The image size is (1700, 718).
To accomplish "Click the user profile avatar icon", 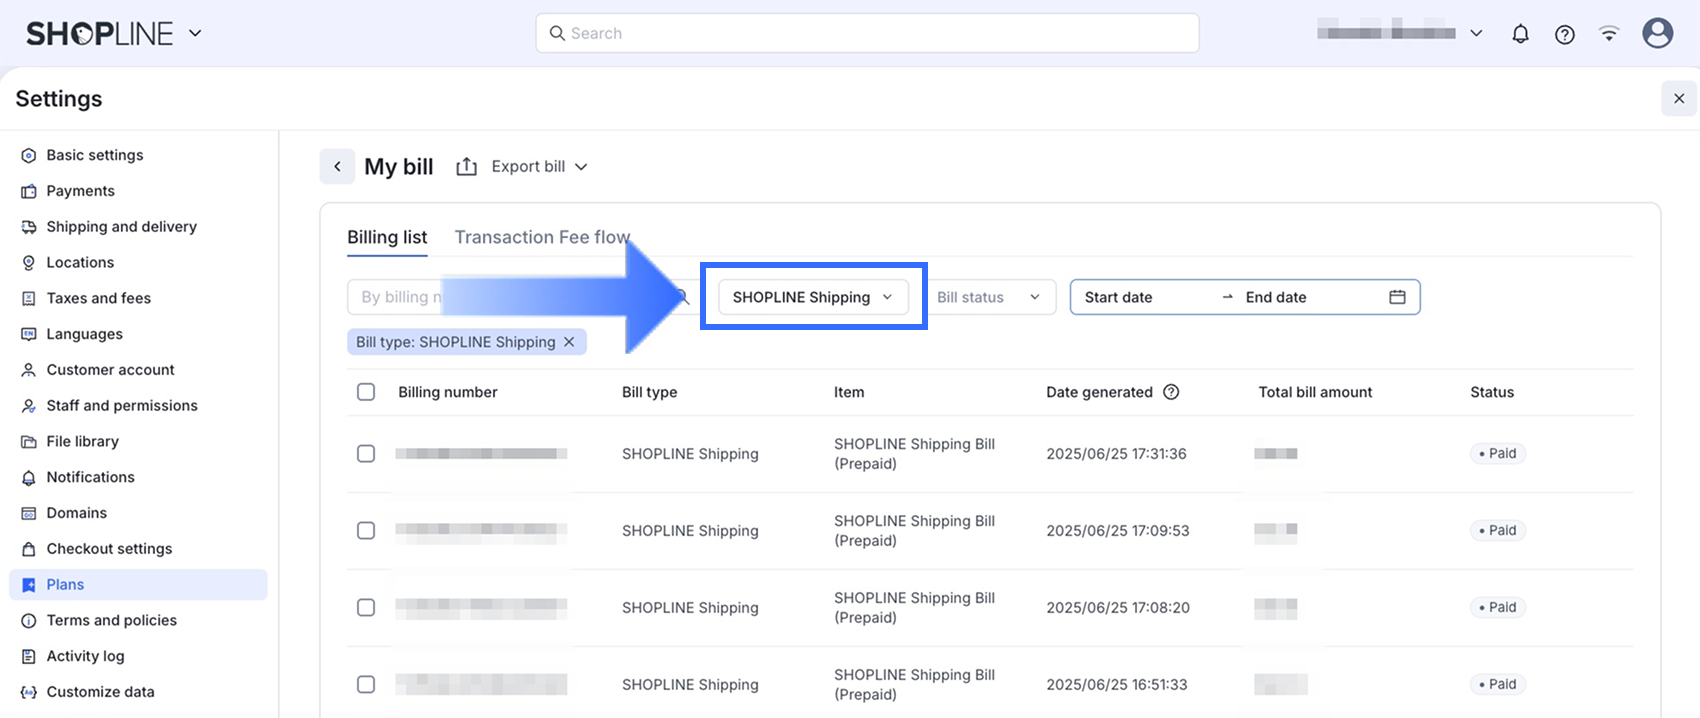I will (x=1657, y=33).
